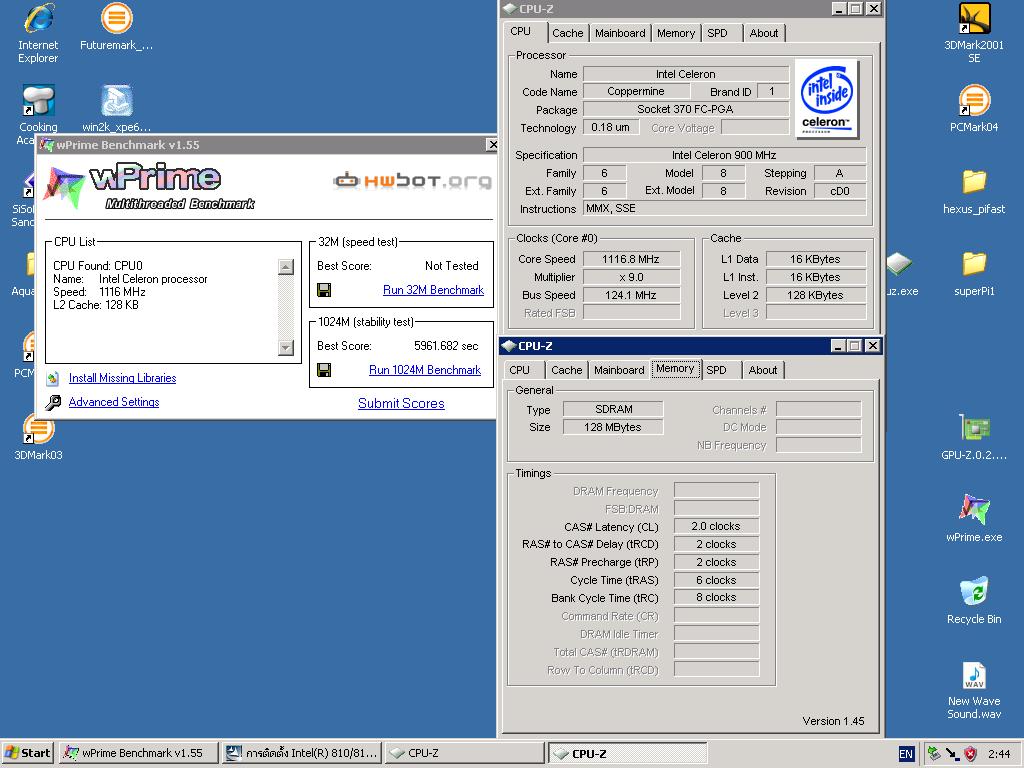Click the 5961.682 sec best score text
The image size is (1024, 768).
(x=446, y=346)
